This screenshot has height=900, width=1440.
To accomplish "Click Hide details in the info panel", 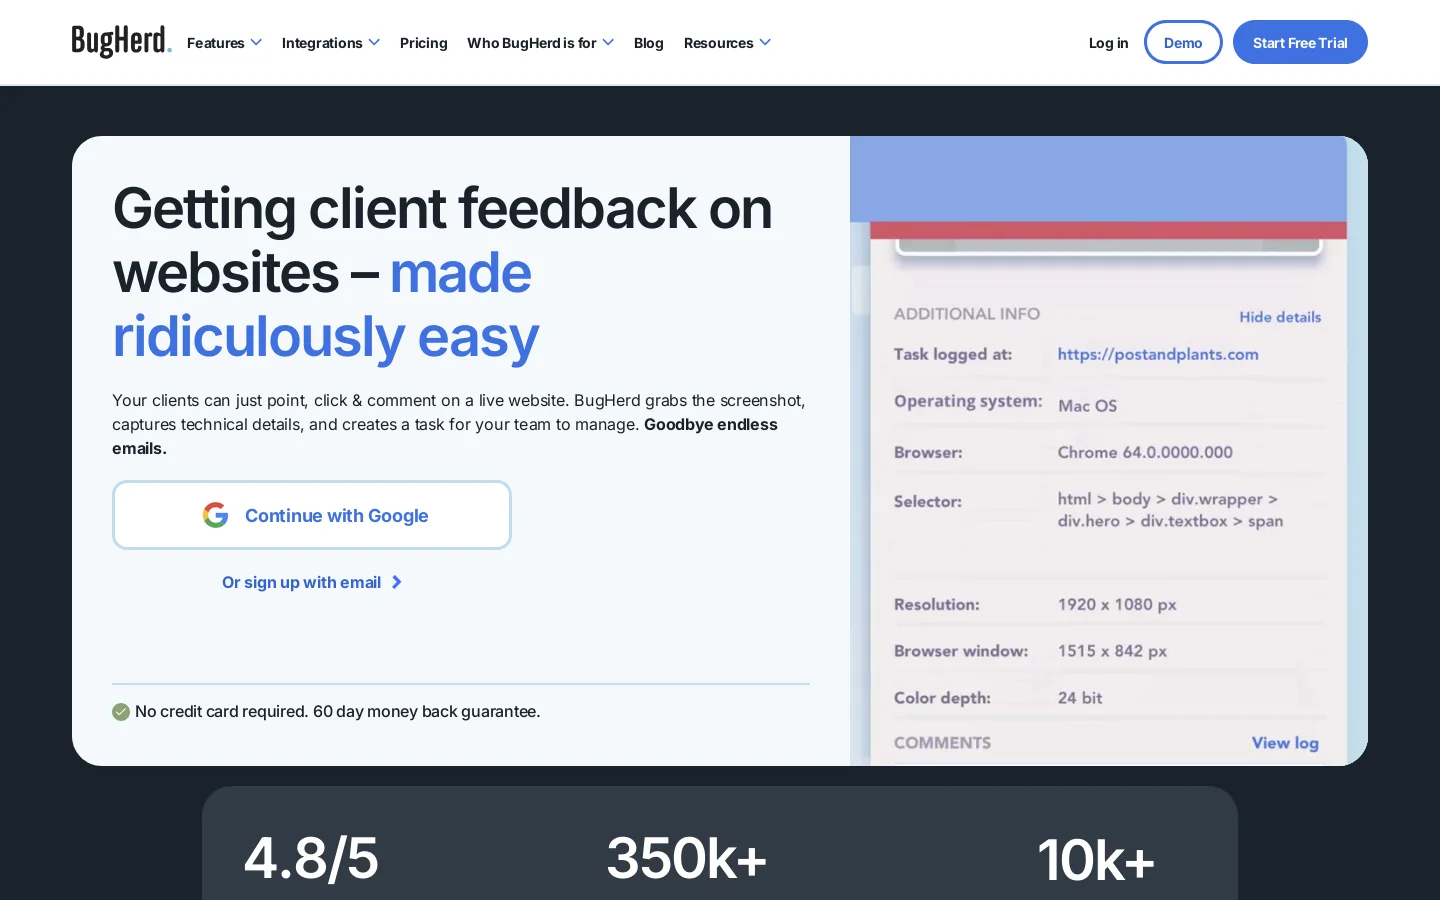I will (x=1280, y=317).
